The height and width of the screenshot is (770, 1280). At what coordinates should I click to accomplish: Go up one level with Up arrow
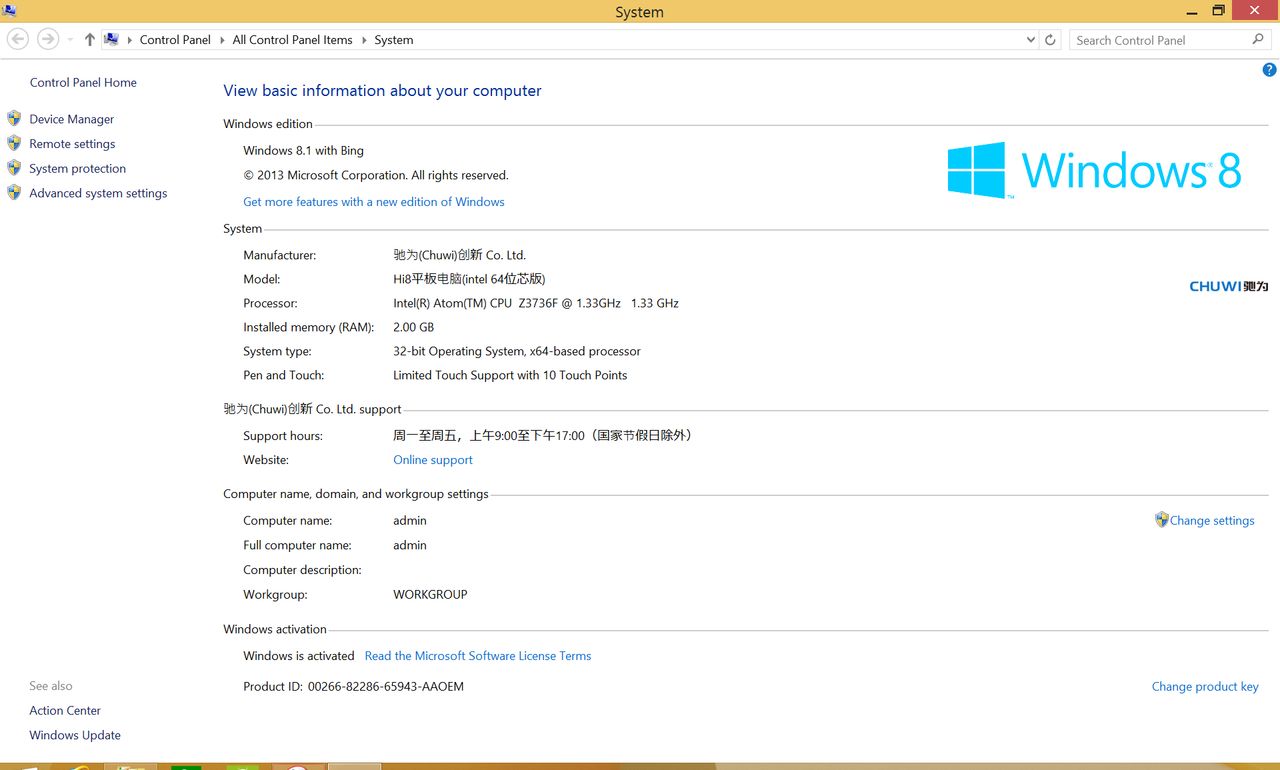[90, 40]
